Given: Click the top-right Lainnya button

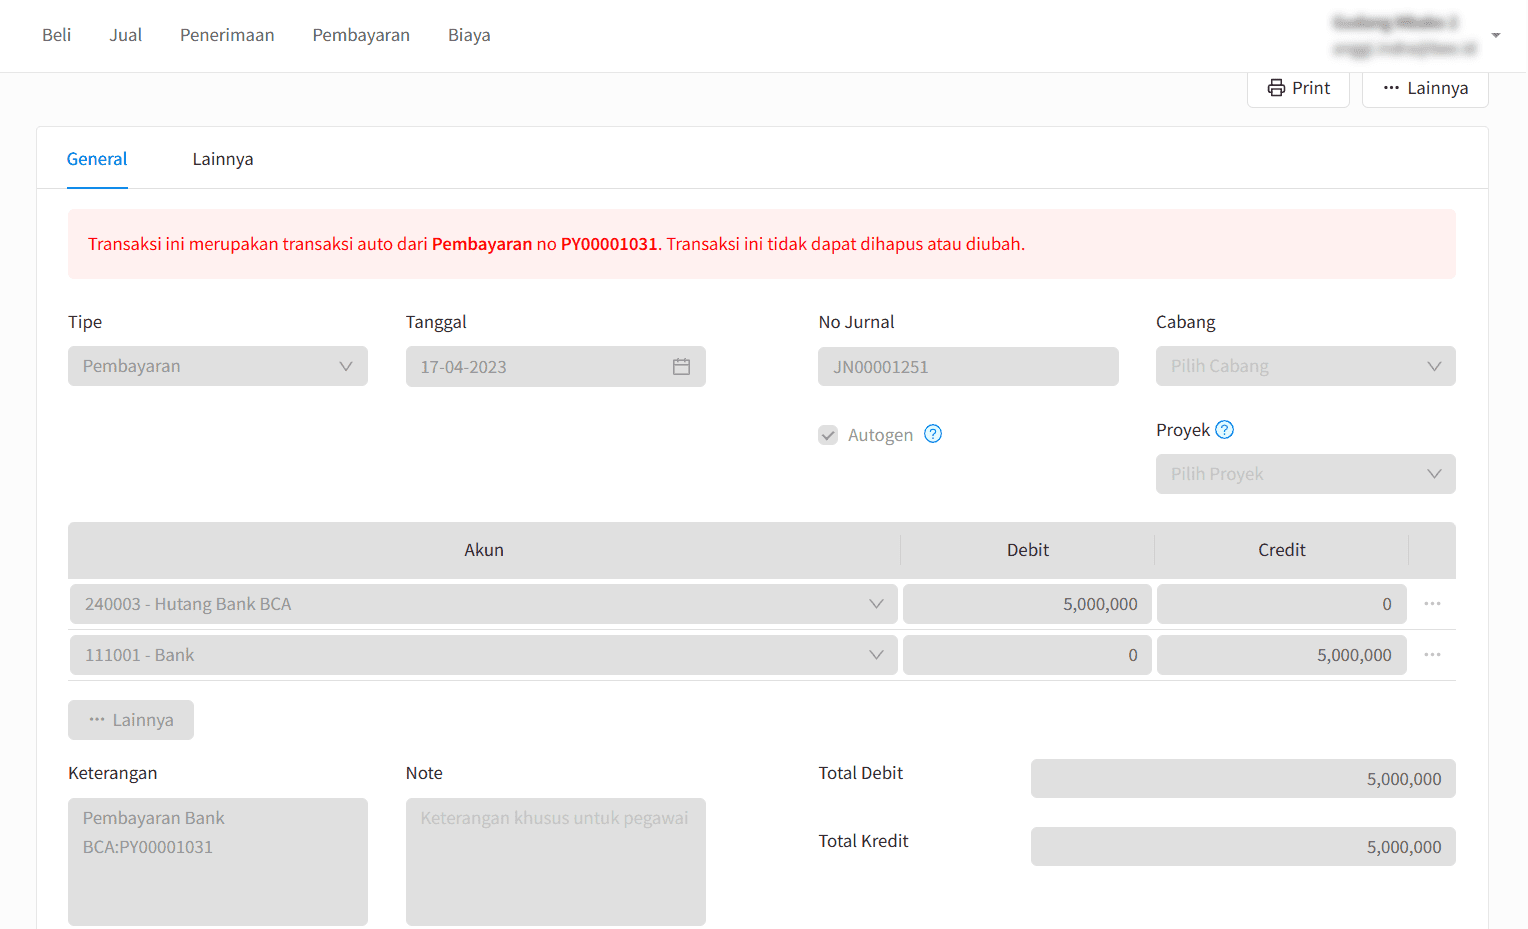Looking at the screenshot, I should (x=1425, y=88).
